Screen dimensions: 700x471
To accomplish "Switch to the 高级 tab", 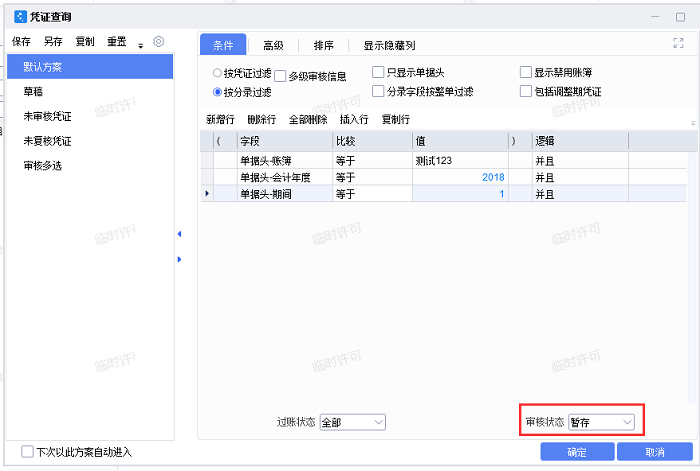I will coord(273,45).
